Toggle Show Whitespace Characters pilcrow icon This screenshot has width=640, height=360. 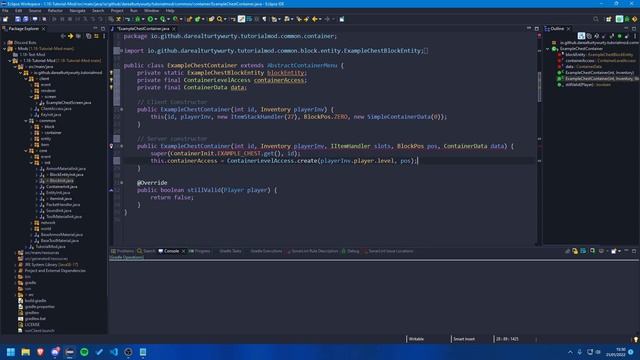pyautogui.click(x=264, y=19)
